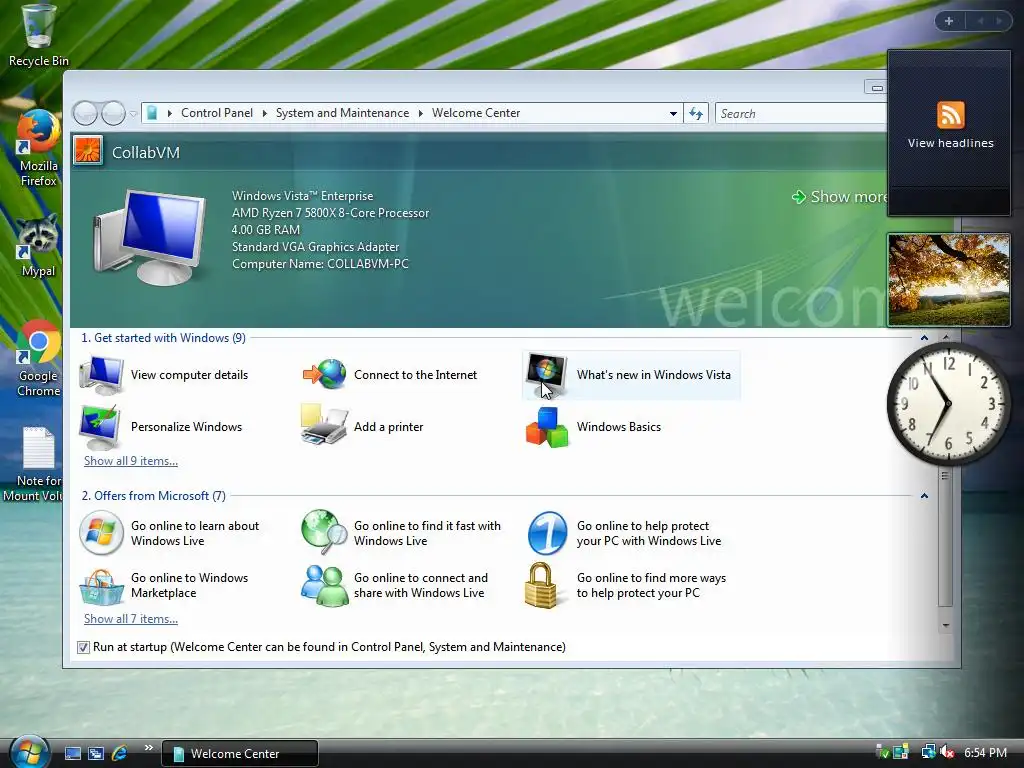Select the Mozilla Firefox desktop shortcut
This screenshot has height=768, width=1024.
pos(38,149)
